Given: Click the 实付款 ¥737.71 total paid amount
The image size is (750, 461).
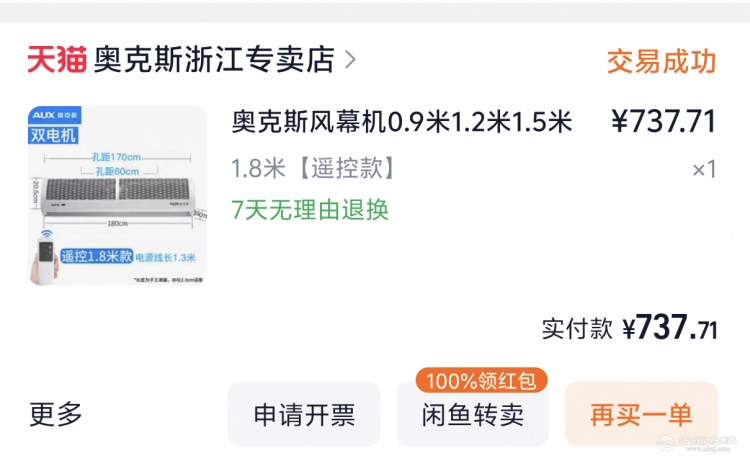Looking at the screenshot, I should 629,328.
